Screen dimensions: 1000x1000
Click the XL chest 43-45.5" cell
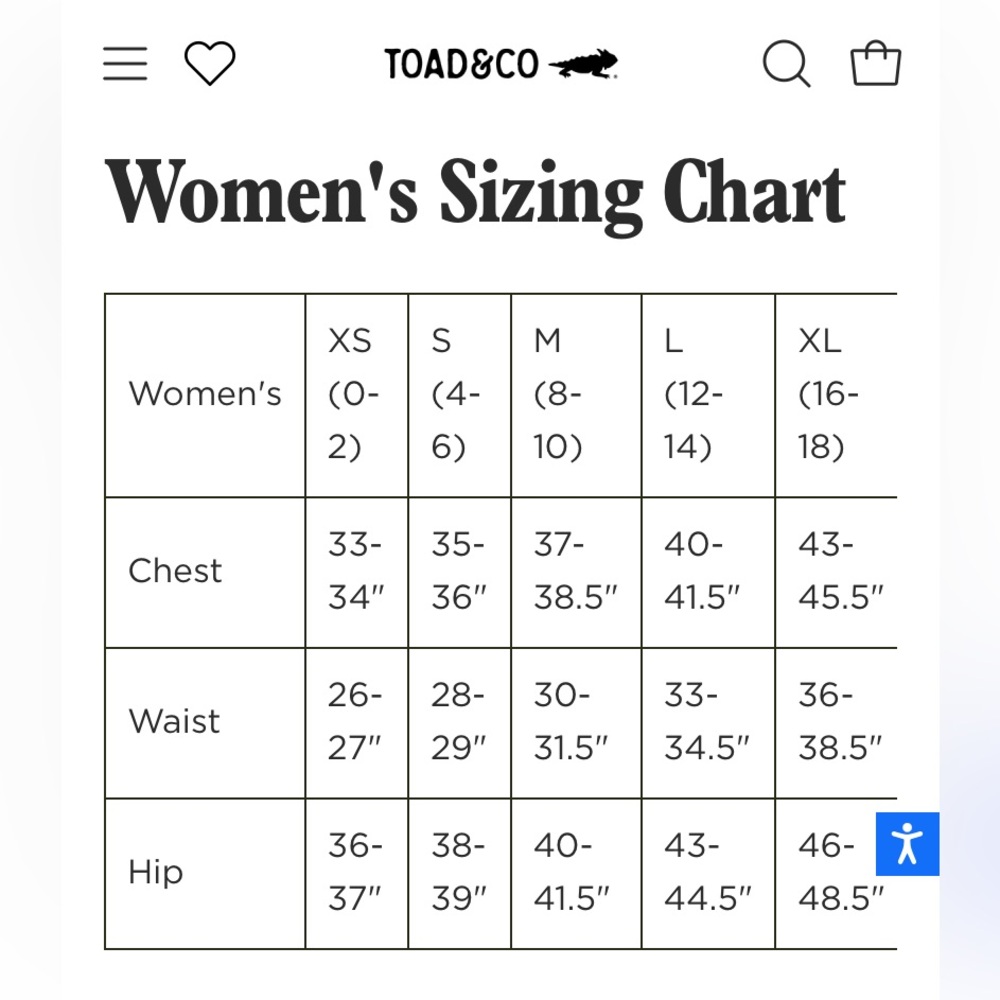click(x=836, y=572)
